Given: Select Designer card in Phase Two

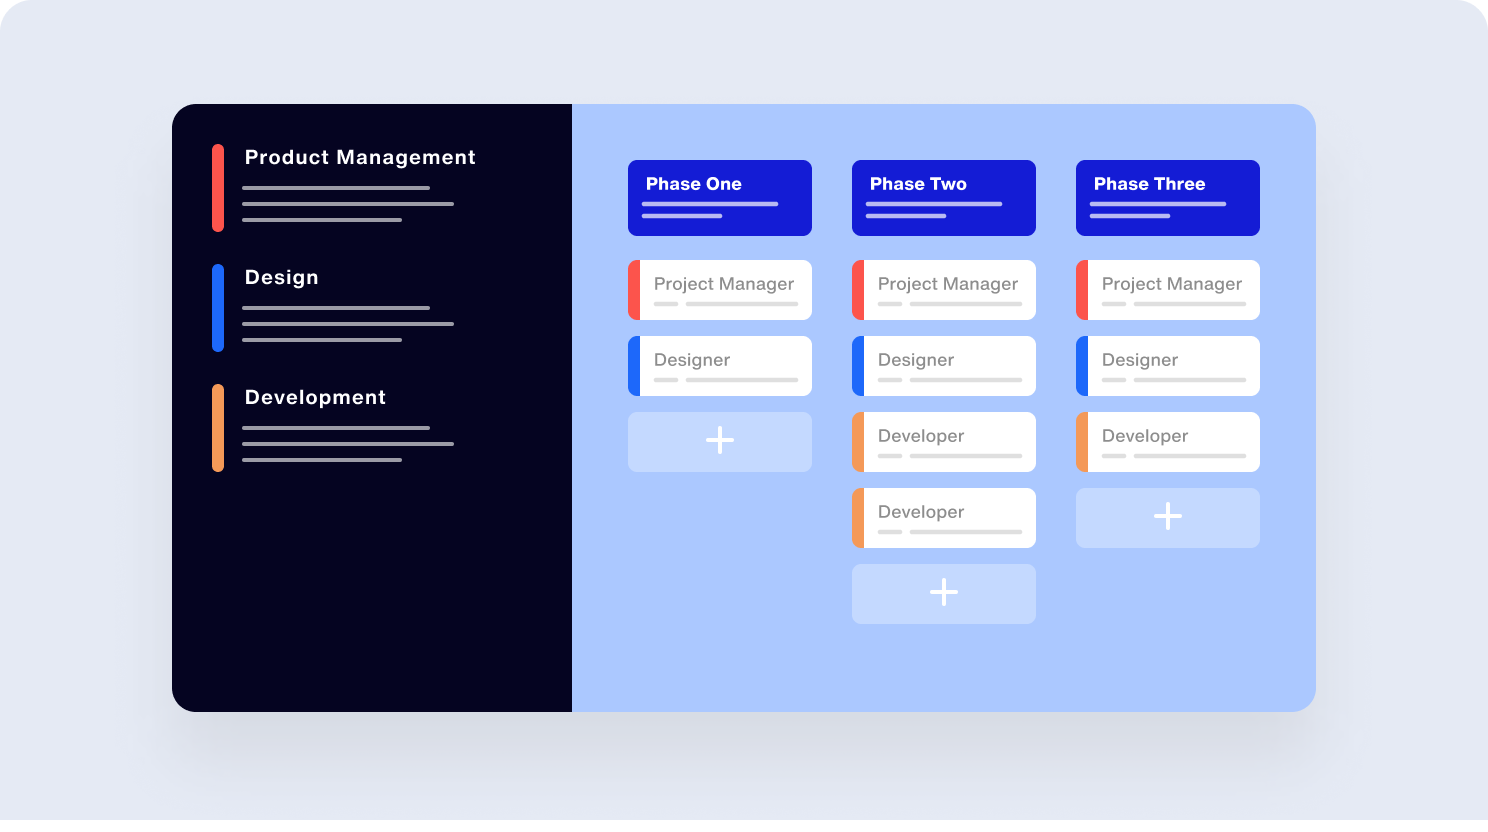Looking at the screenshot, I should tap(944, 366).
